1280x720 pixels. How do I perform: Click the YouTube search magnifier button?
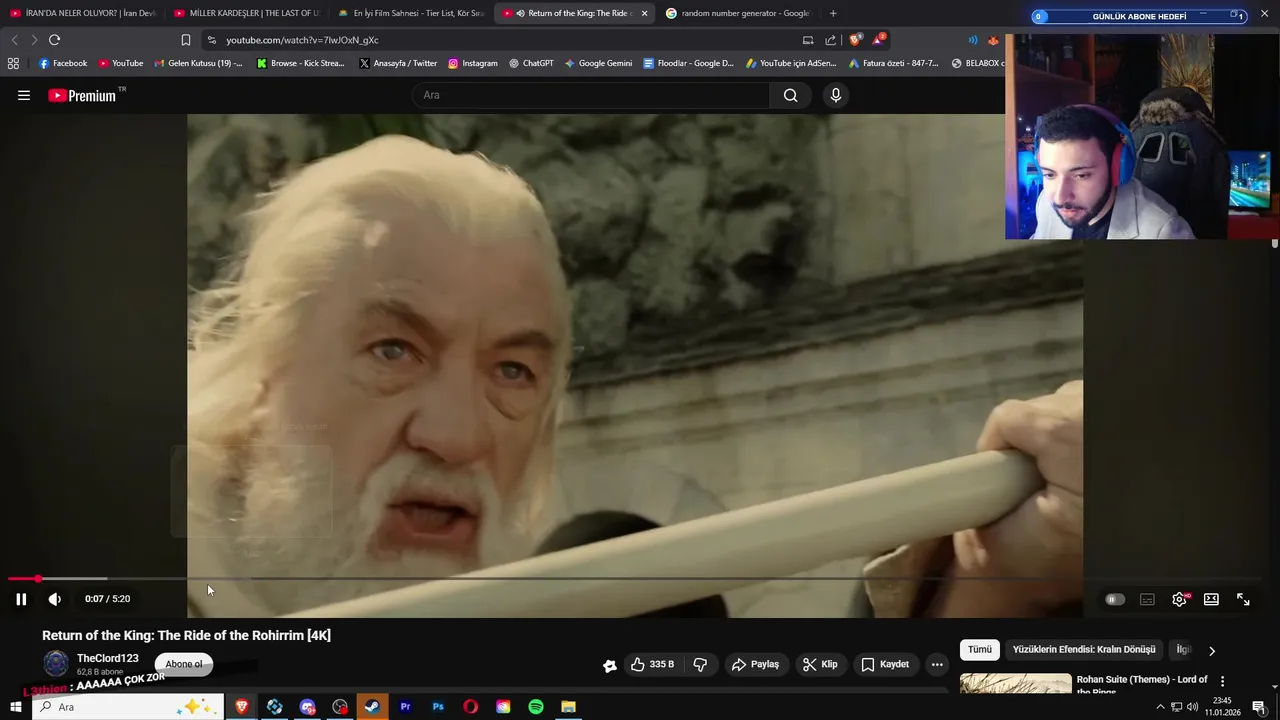790,95
